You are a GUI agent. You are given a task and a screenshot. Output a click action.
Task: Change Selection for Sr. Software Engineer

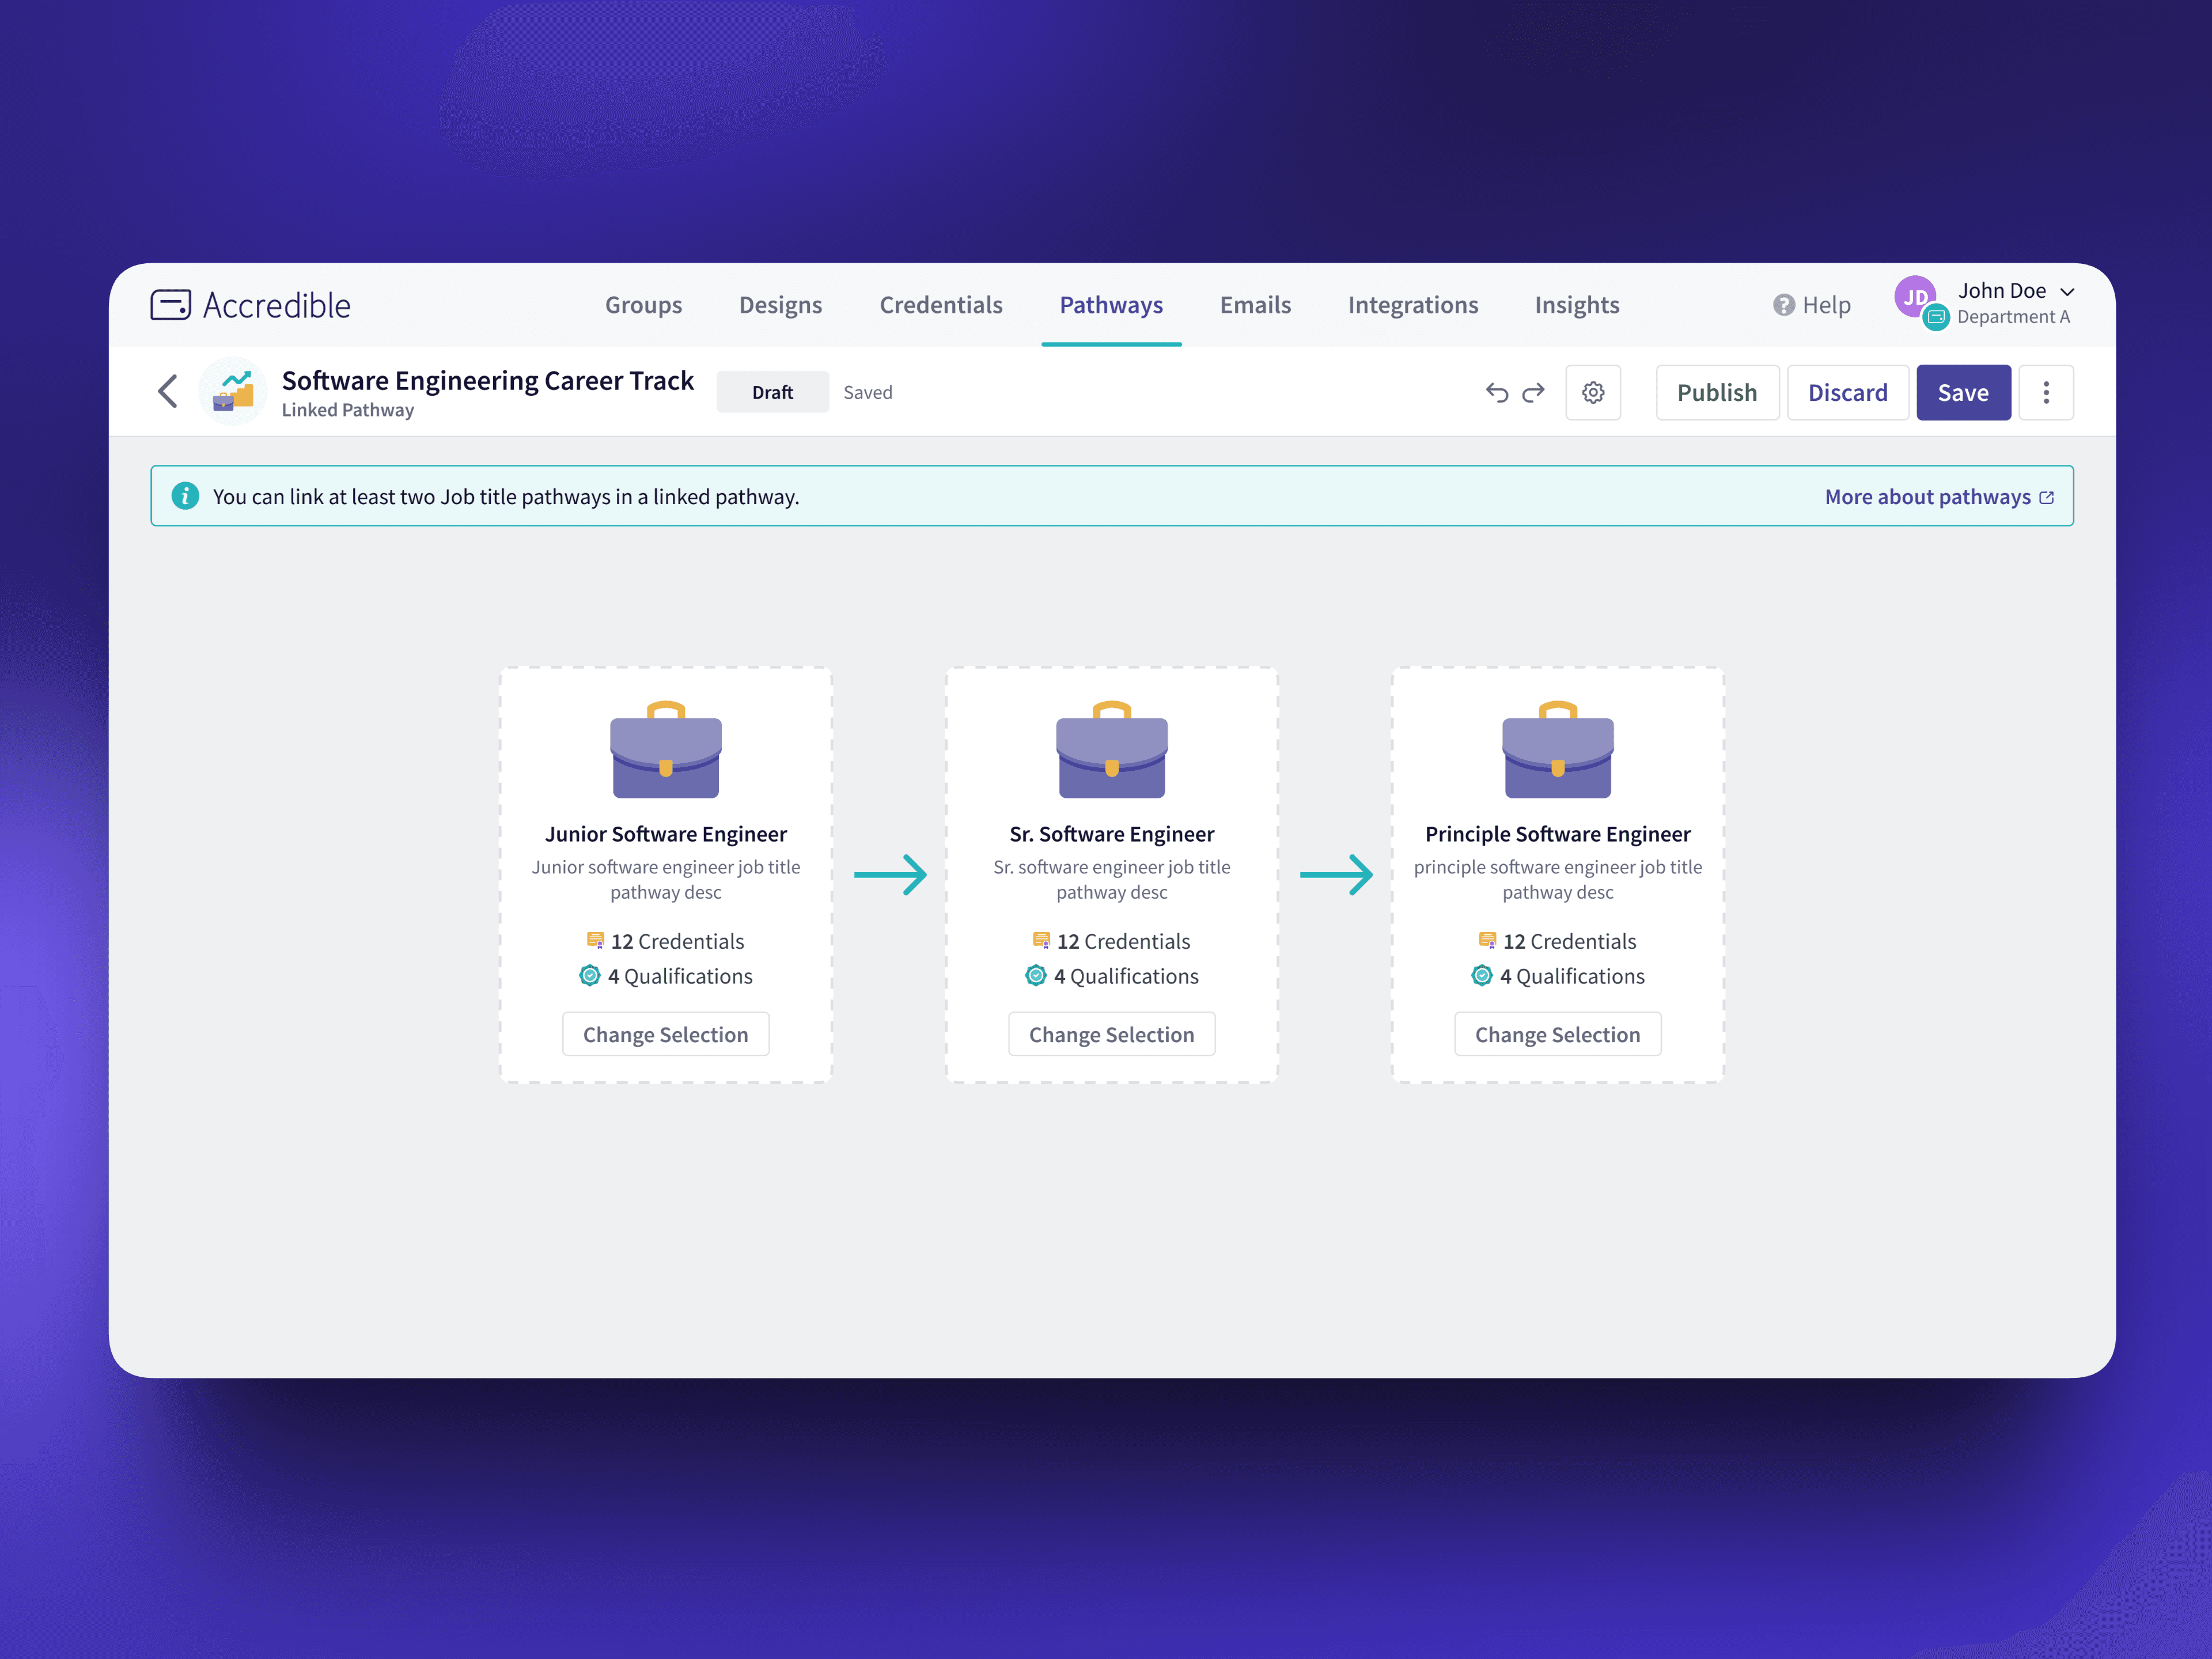1111,1034
